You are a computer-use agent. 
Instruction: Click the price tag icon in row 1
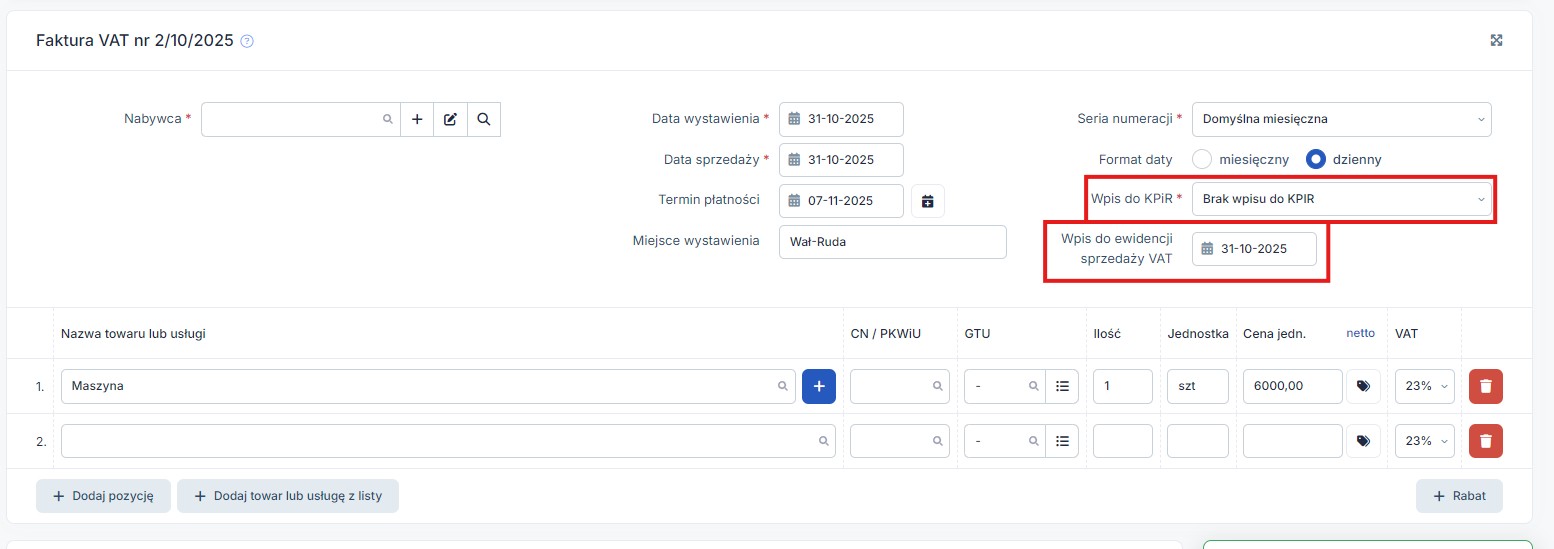pos(1363,386)
